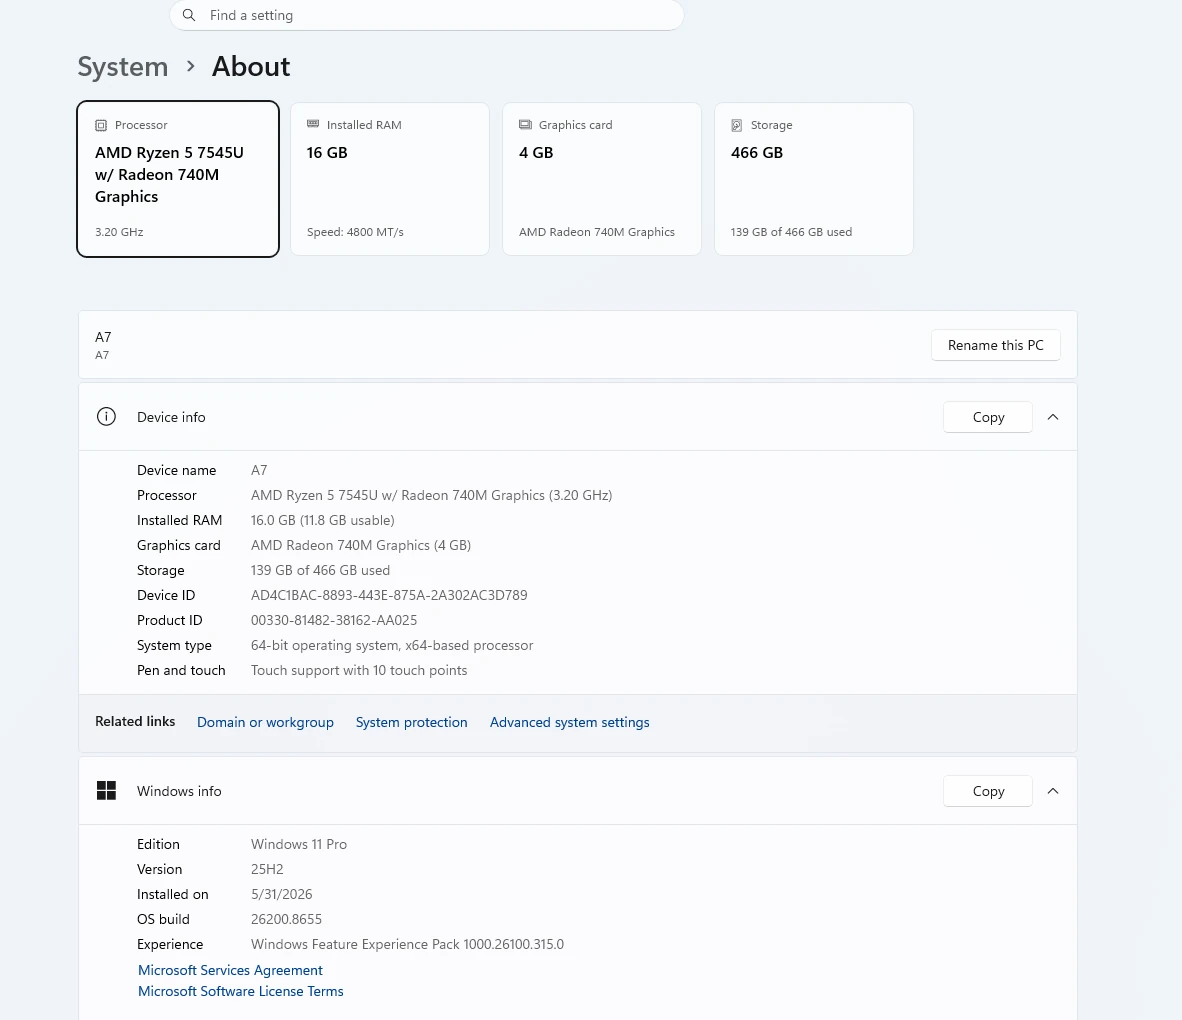The width and height of the screenshot is (1182, 1020).
Task: Collapse the Windows info section
Action: tap(1053, 791)
